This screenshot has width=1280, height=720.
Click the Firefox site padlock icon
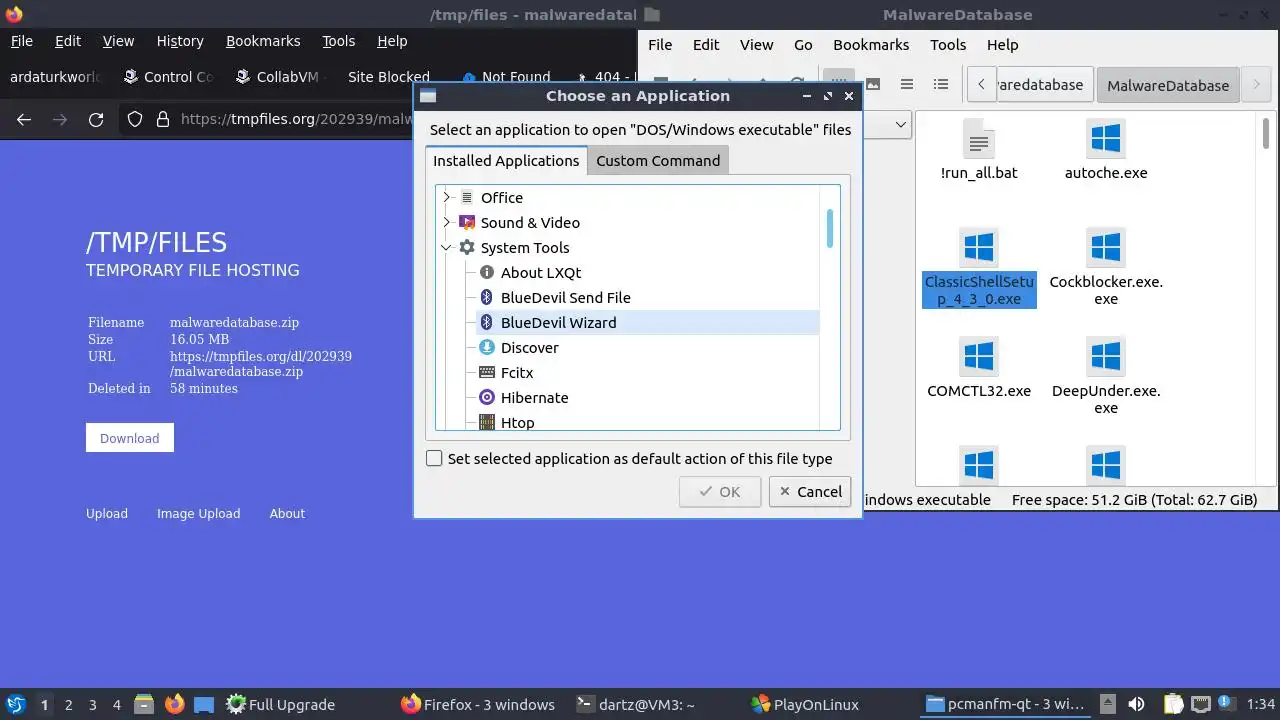coord(163,119)
